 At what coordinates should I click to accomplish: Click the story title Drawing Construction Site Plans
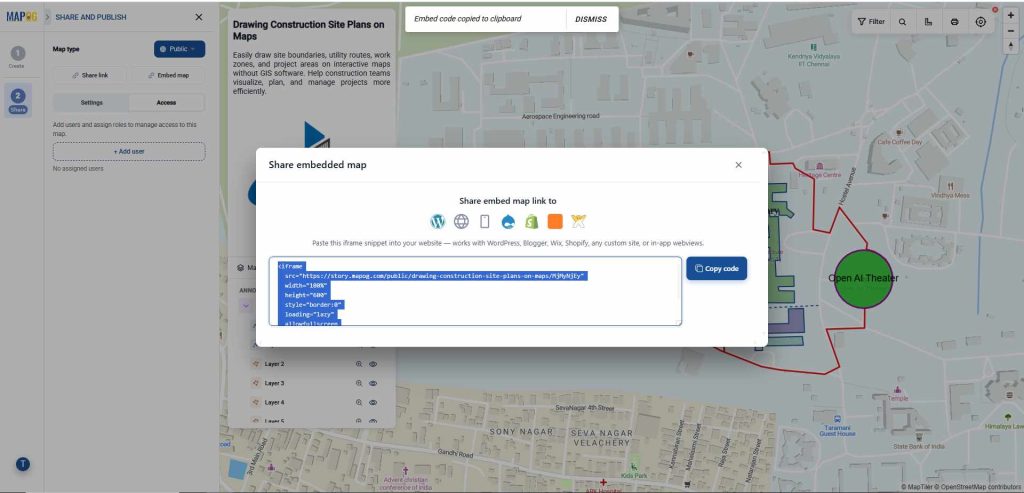pos(309,30)
